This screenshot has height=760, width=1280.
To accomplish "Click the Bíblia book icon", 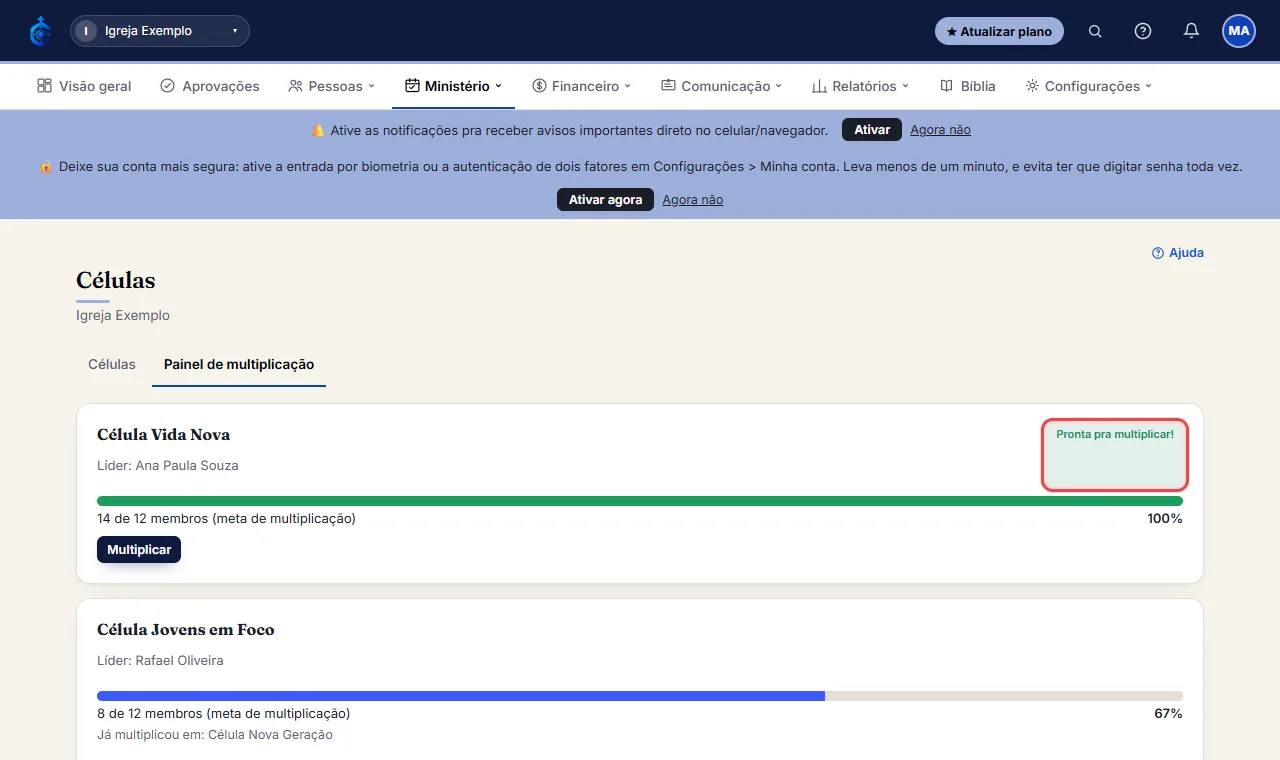I will 946,86.
